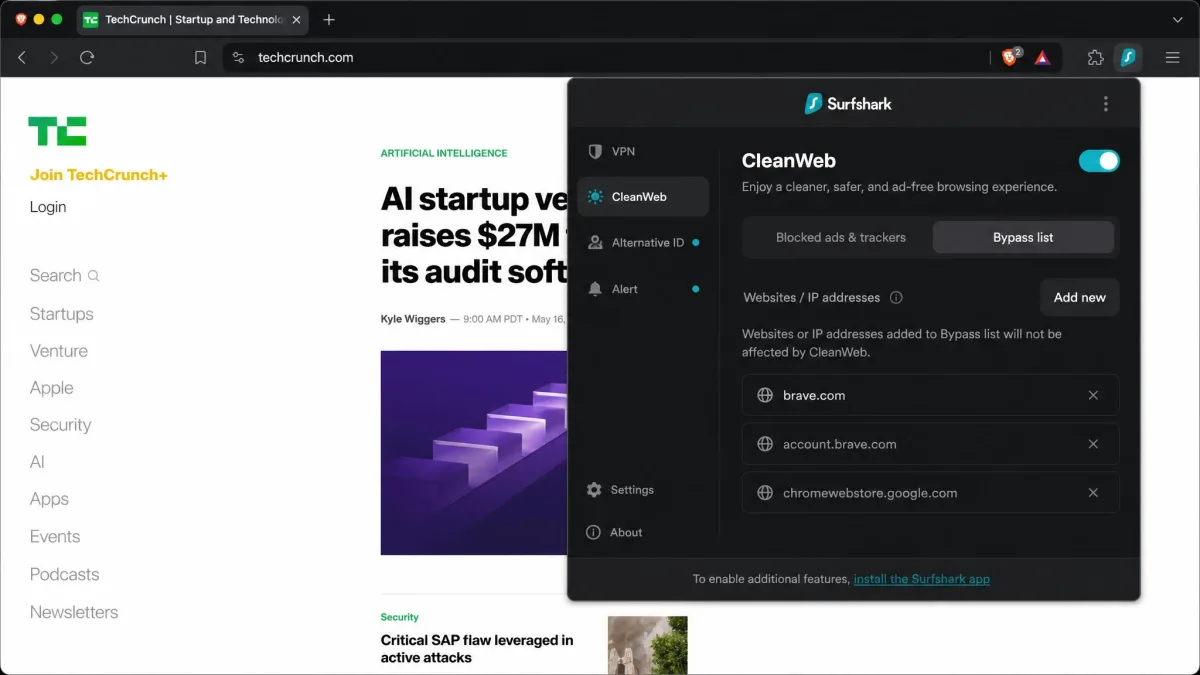Open Newsletters page

(x=74, y=612)
